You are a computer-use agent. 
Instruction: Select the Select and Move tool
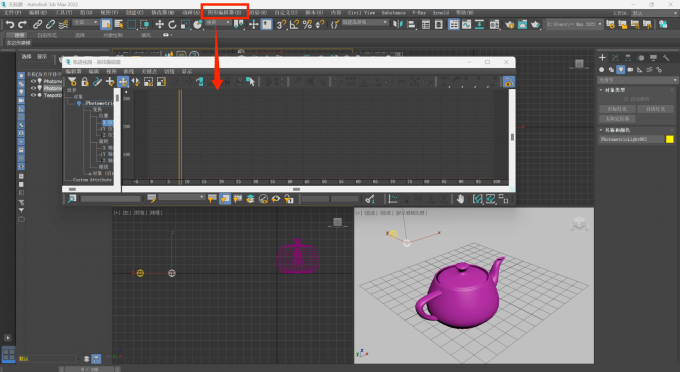click(x=160, y=24)
